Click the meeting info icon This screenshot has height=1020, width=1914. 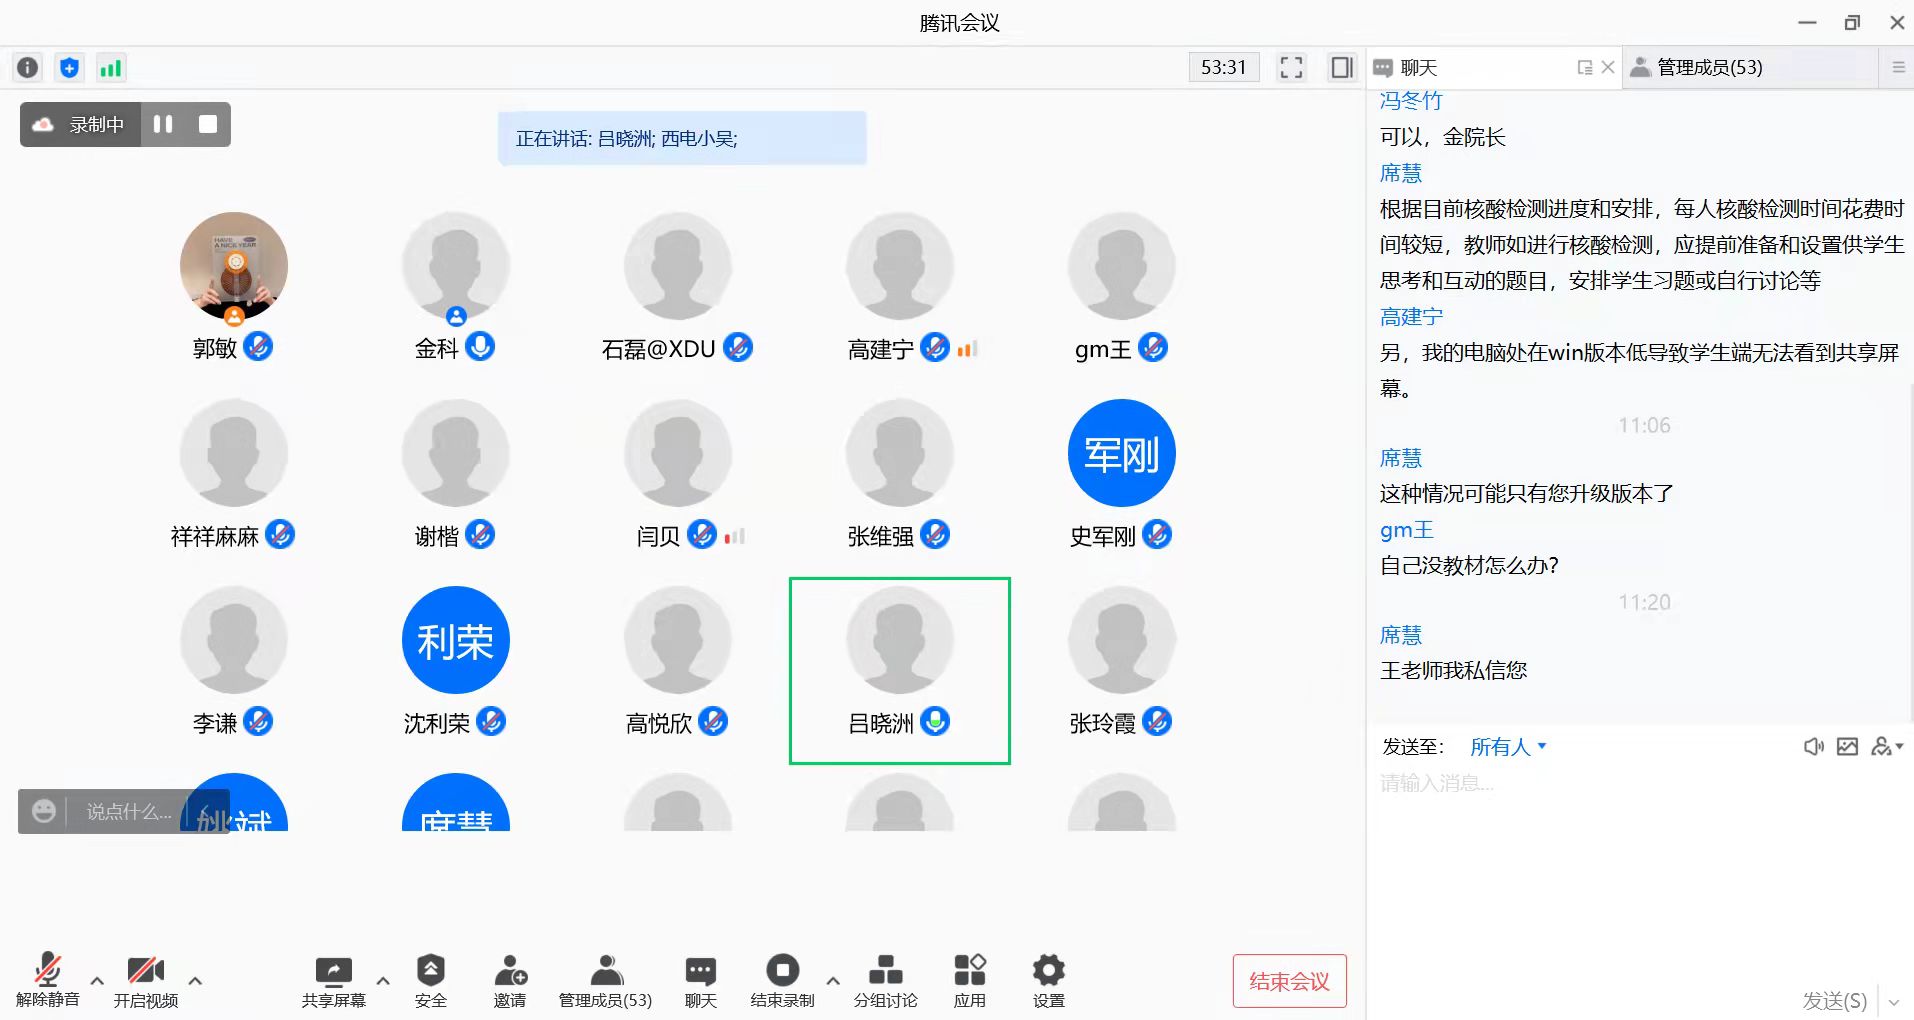coord(28,68)
